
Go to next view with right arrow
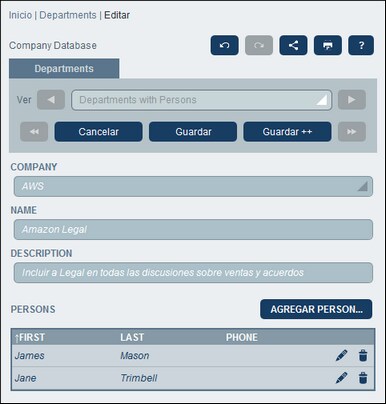[x=352, y=100]
